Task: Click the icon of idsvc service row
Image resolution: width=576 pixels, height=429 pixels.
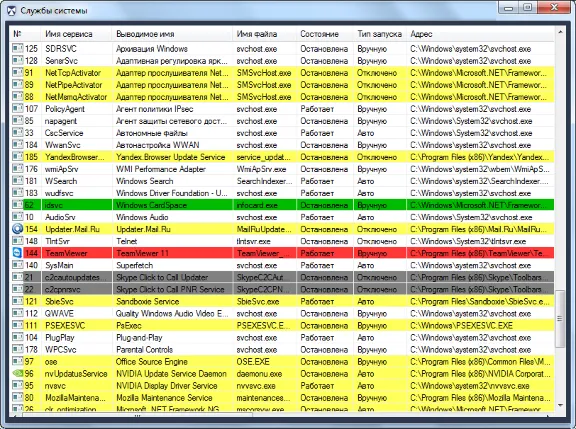Action: [x=17, y=205]
